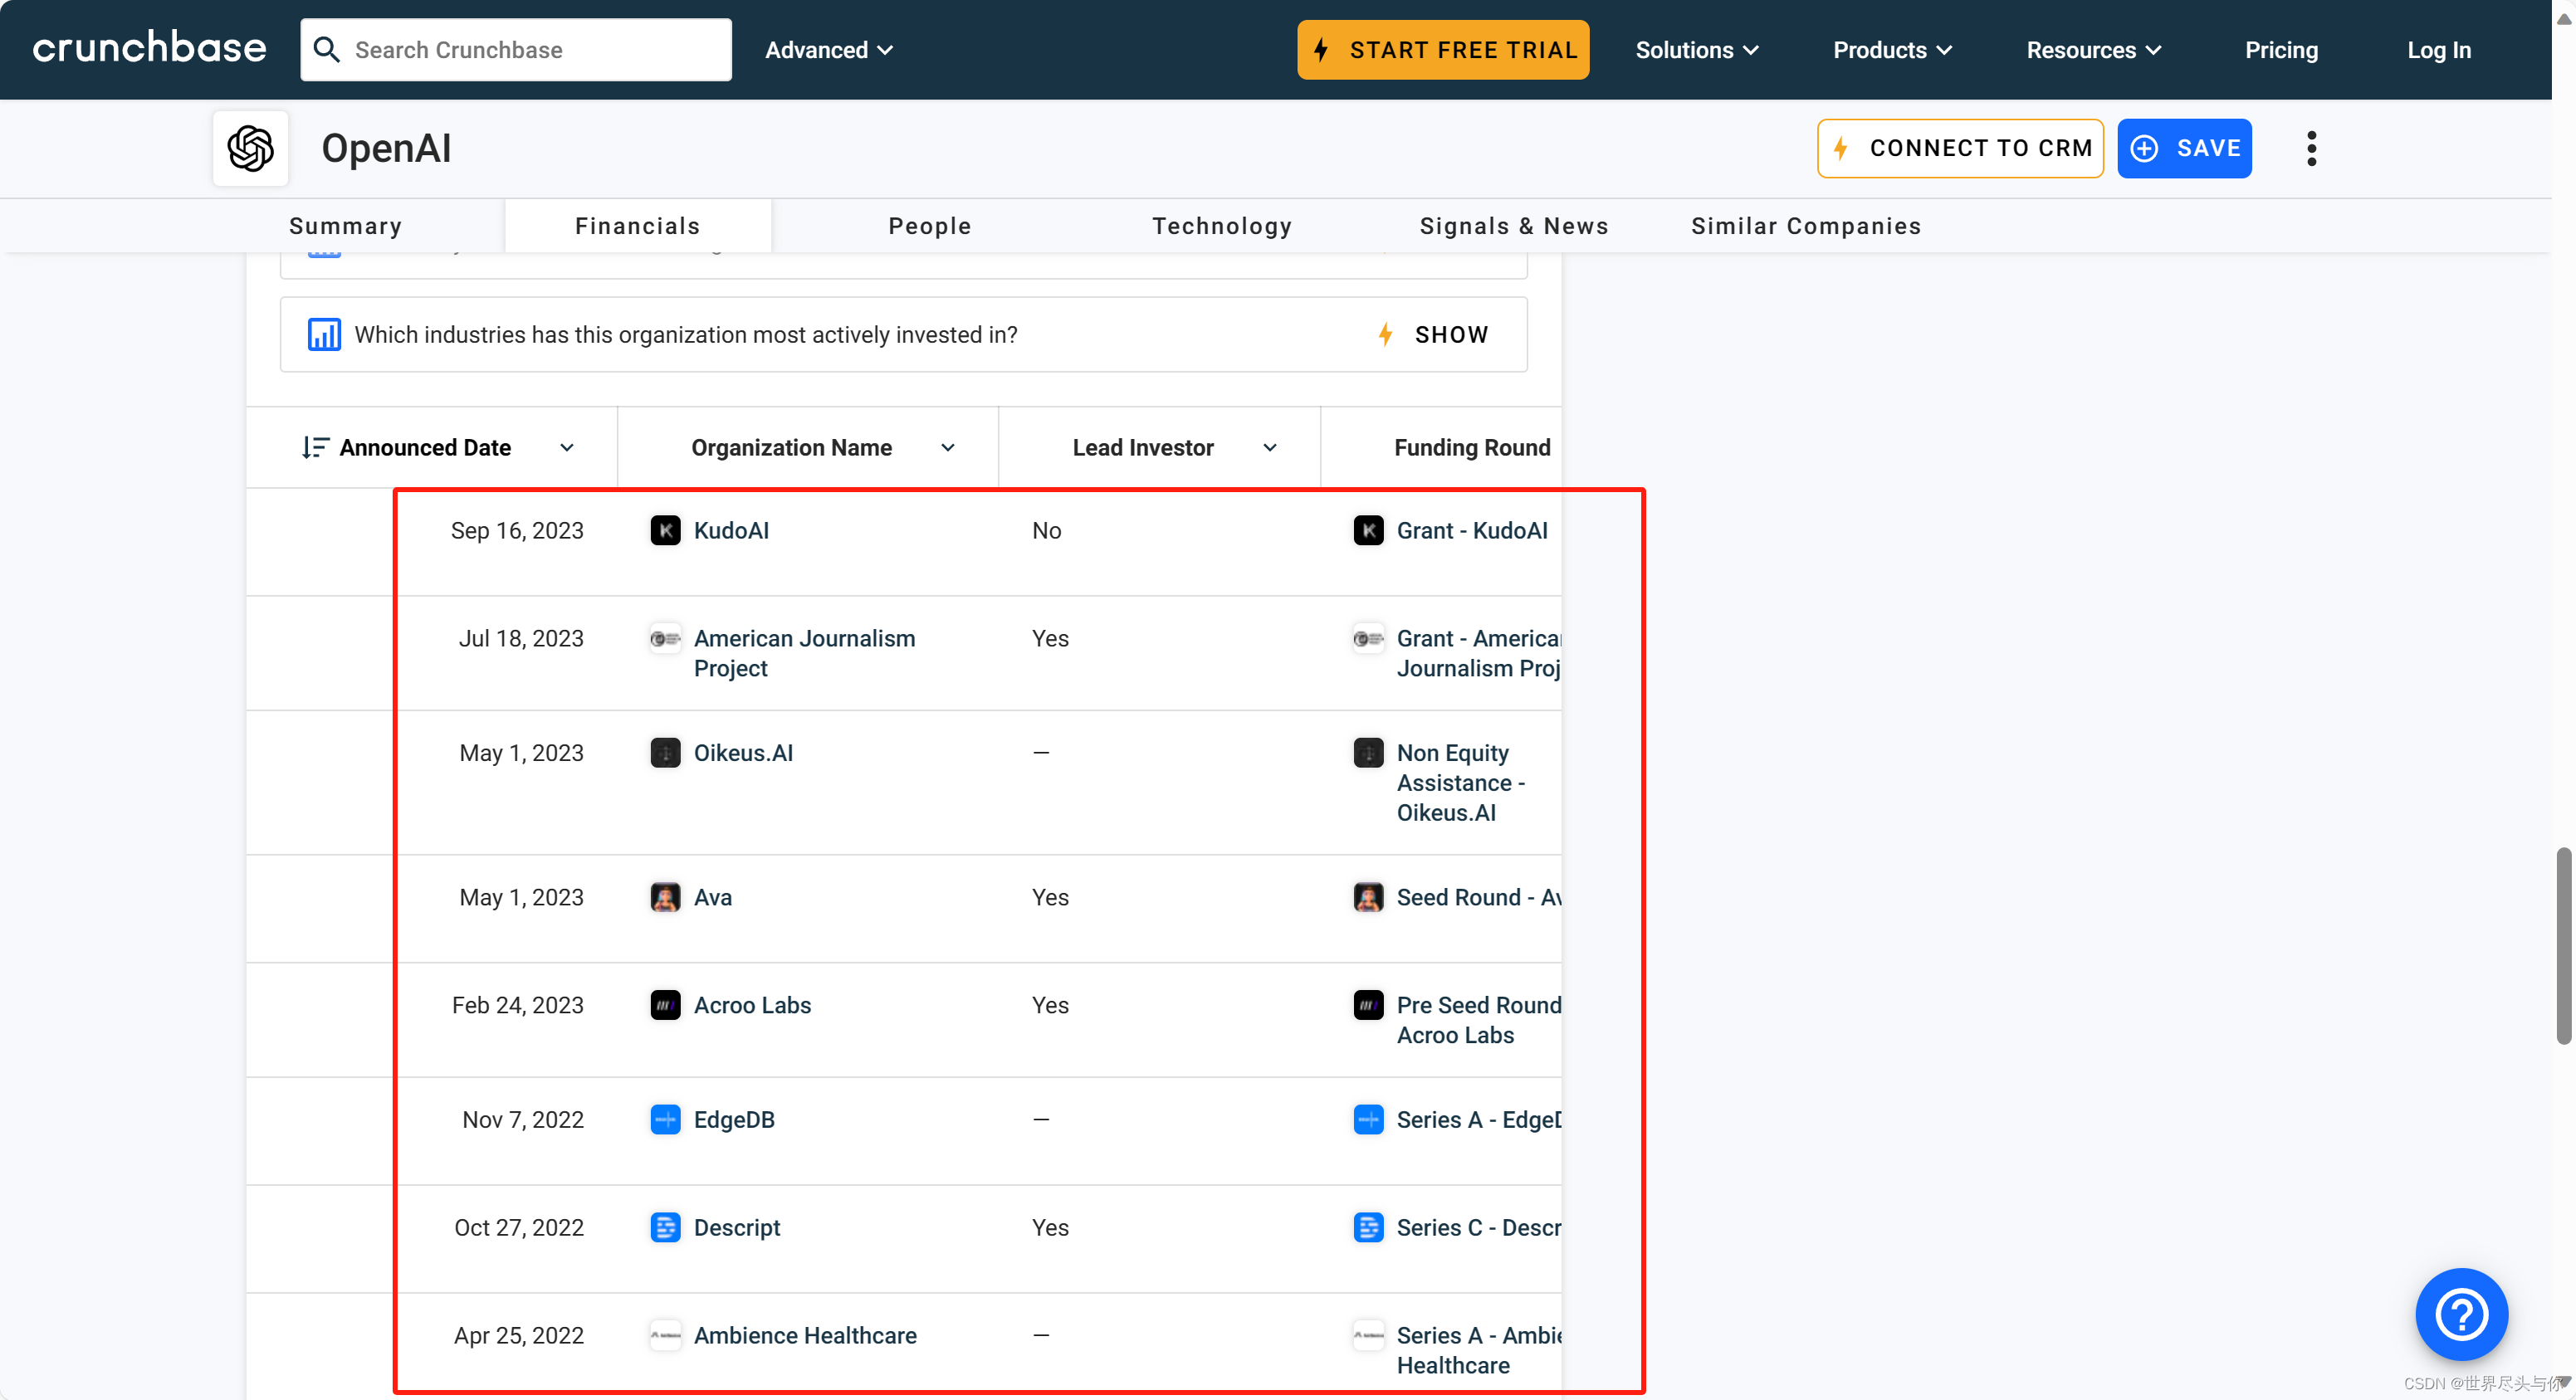Click American Journalism Project organization logo
The width and height of the screenshot is (2576, 1400).
[665, 638]
